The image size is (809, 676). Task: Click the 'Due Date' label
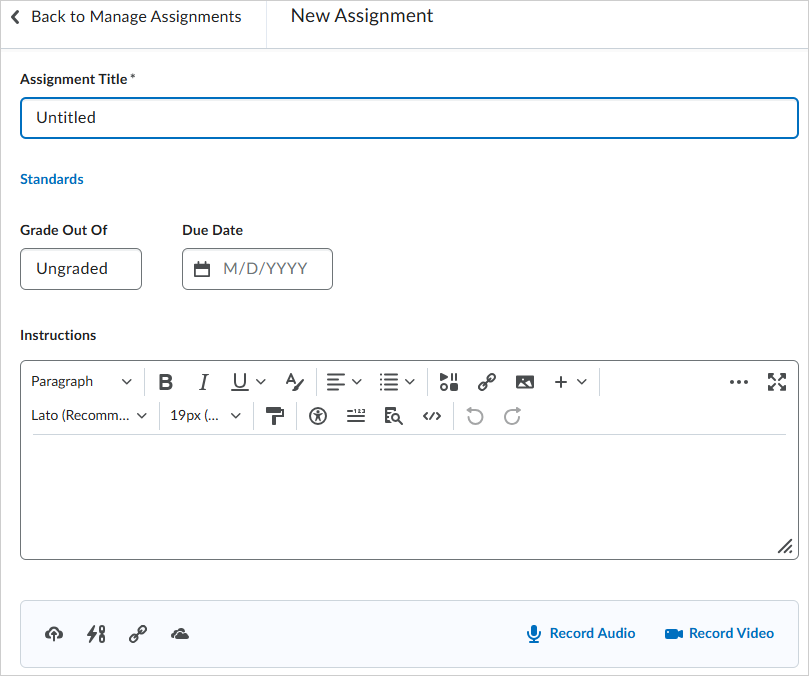click(x=213, y=230)
